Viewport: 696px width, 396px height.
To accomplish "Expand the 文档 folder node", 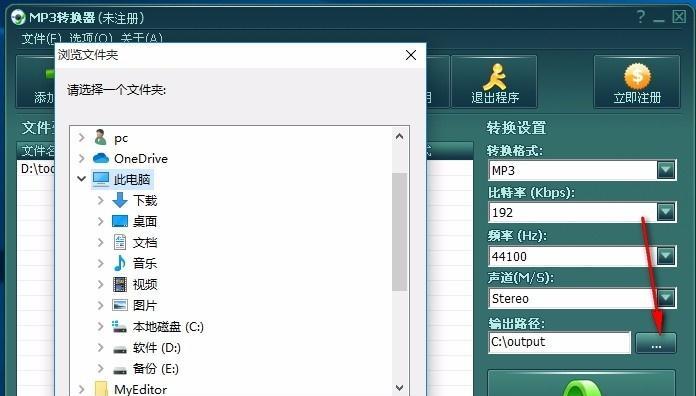I will click(x=101, y=242).
